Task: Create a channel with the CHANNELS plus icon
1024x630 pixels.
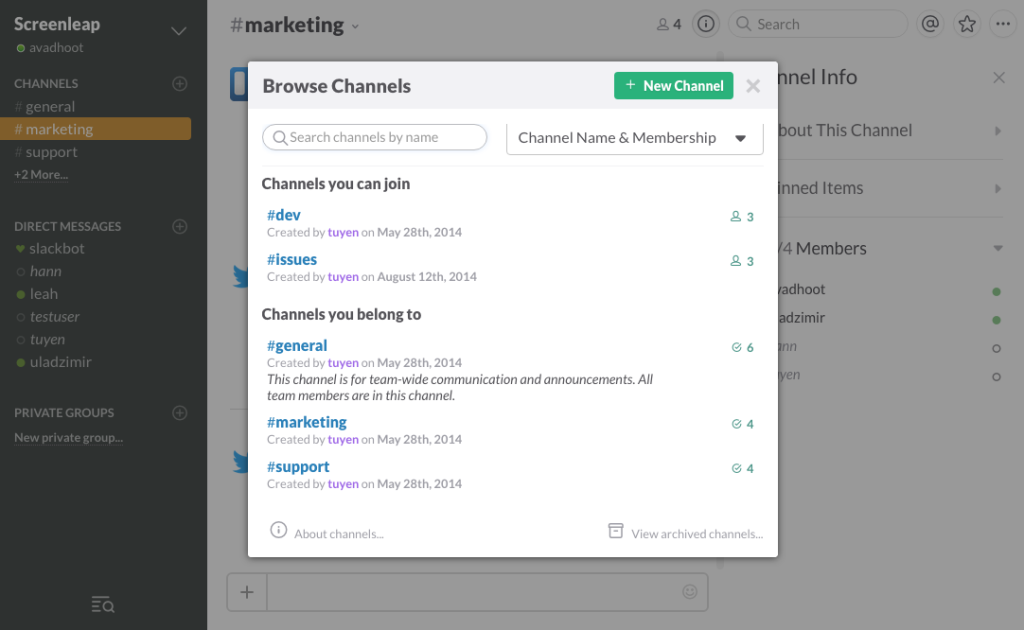Action: (180, 83)
